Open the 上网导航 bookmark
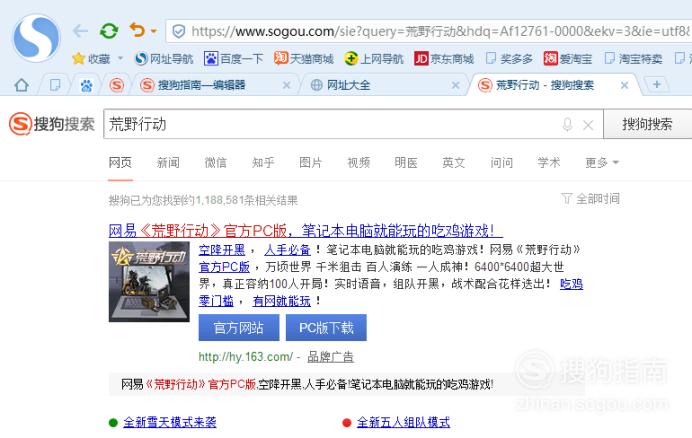 pos(374,58)
